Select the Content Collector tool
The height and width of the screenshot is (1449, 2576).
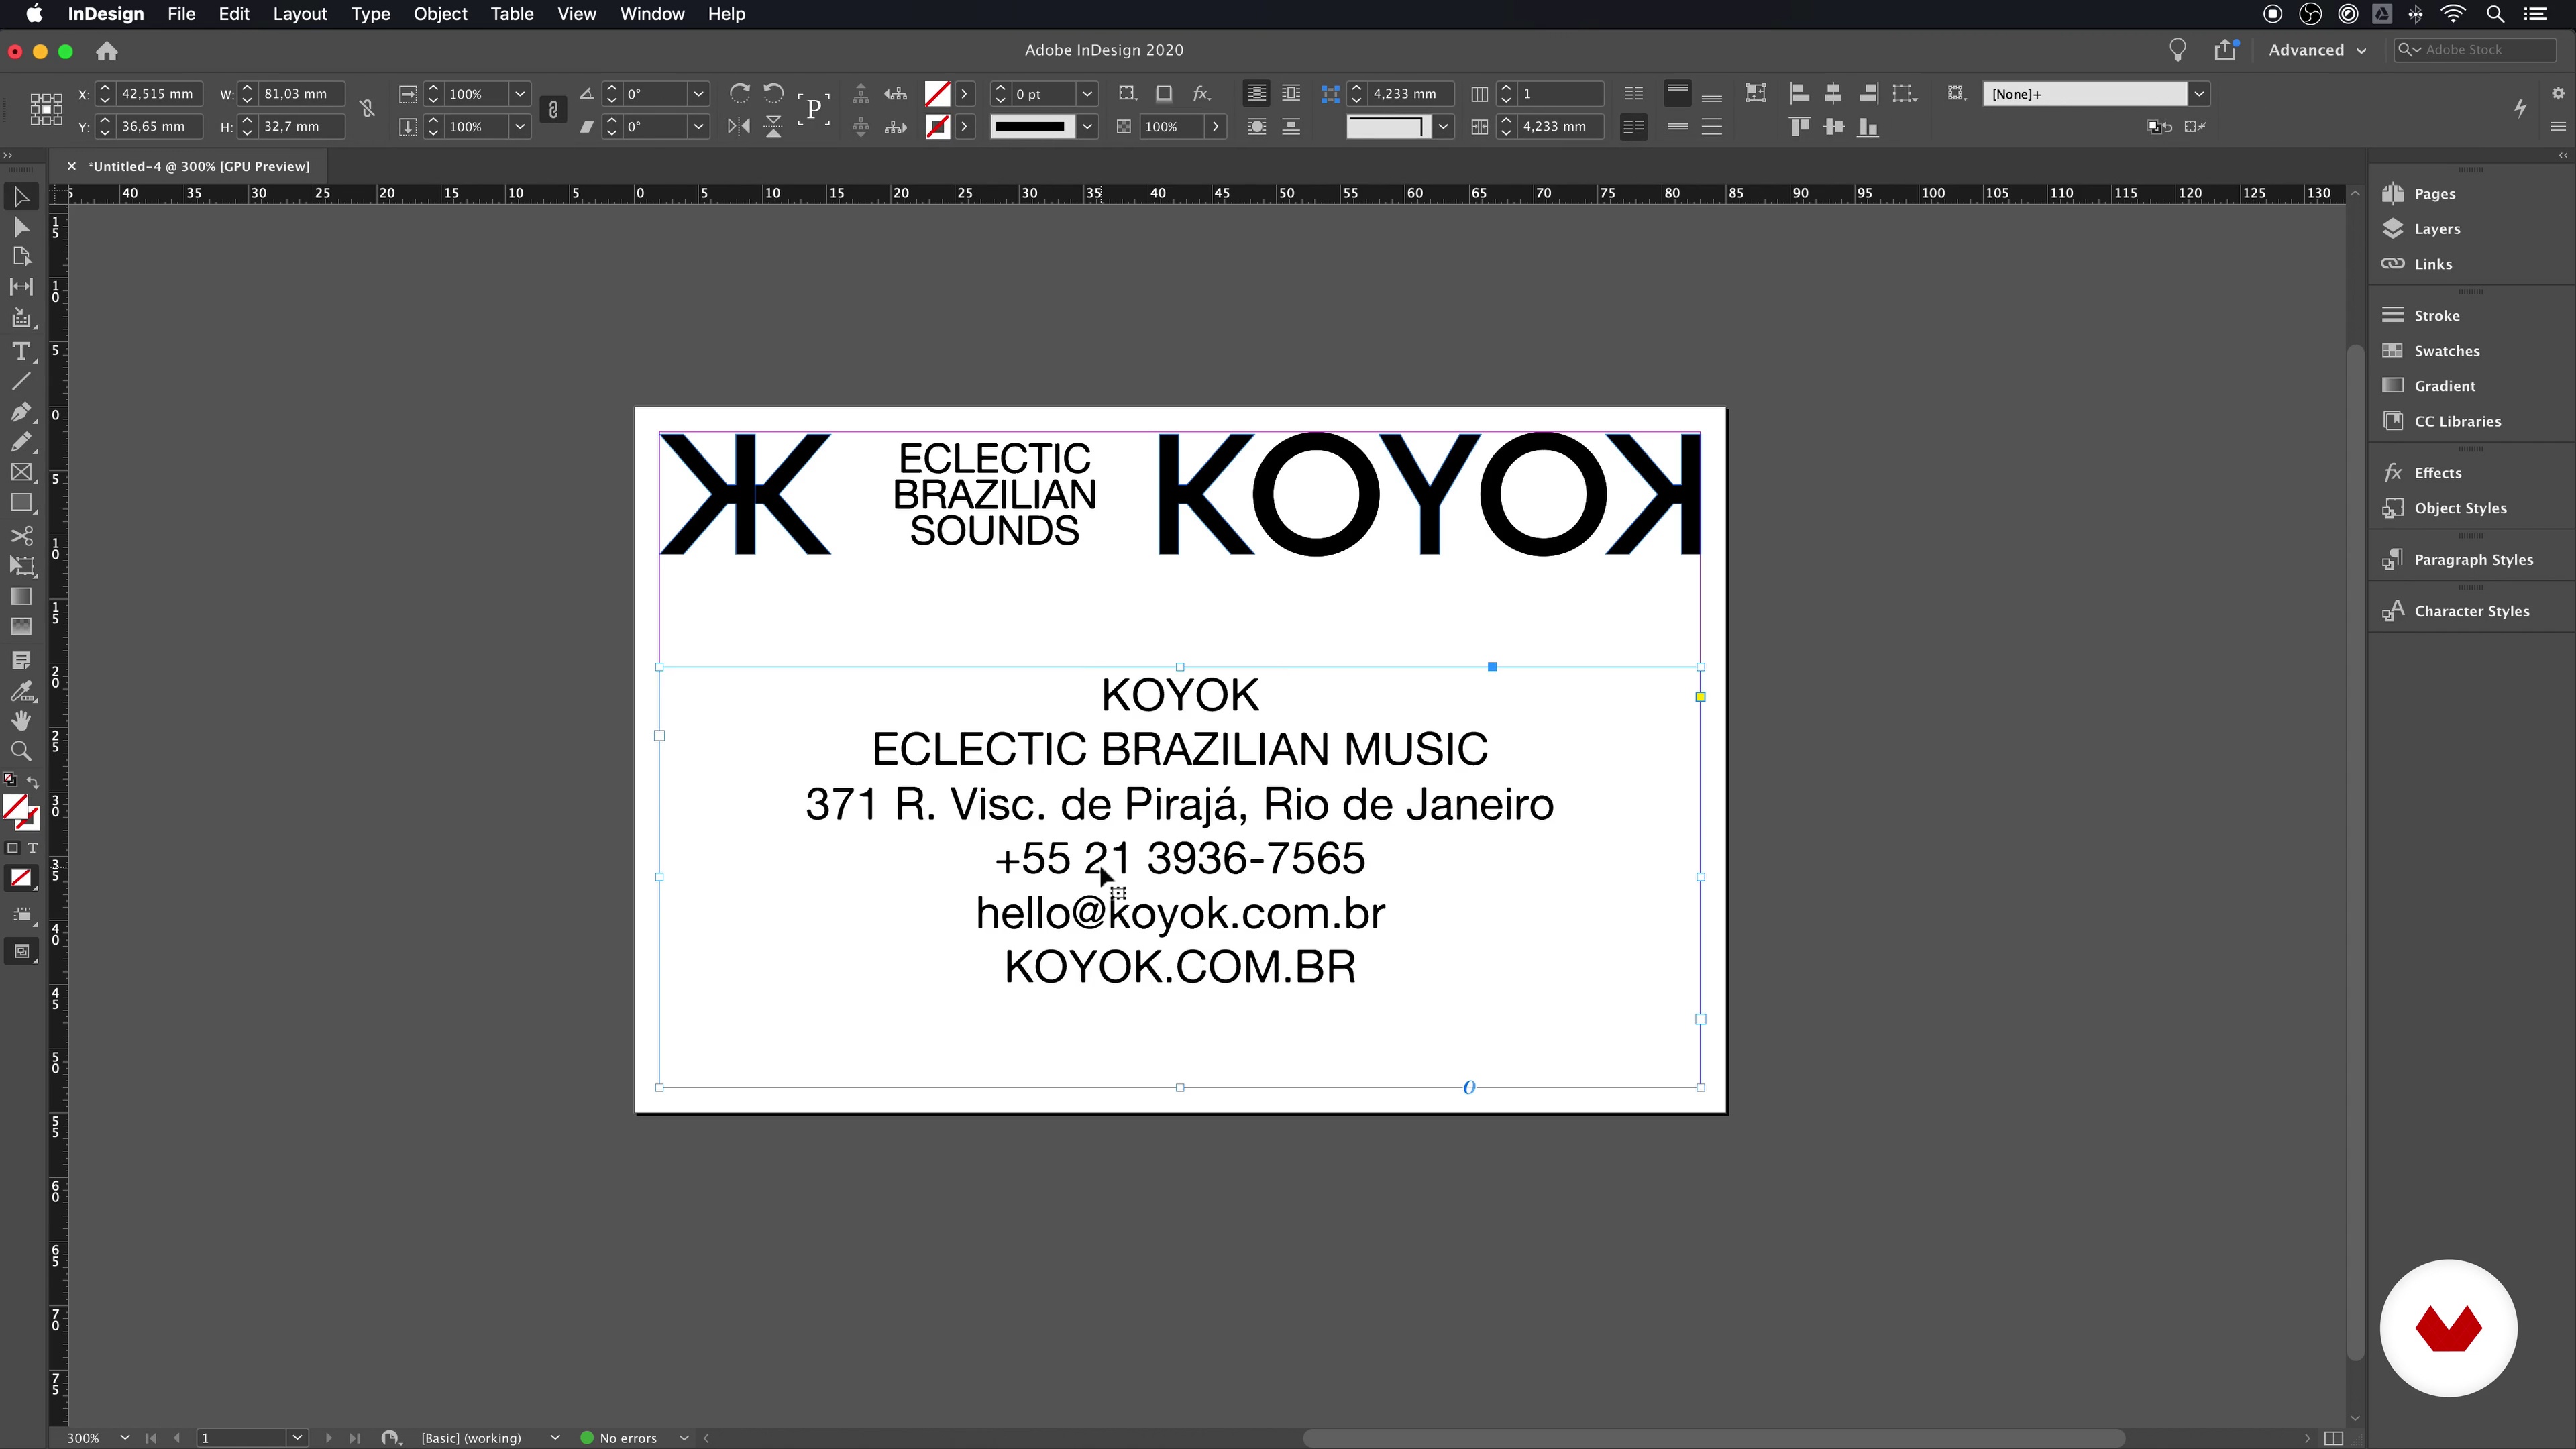coord(21,319)
